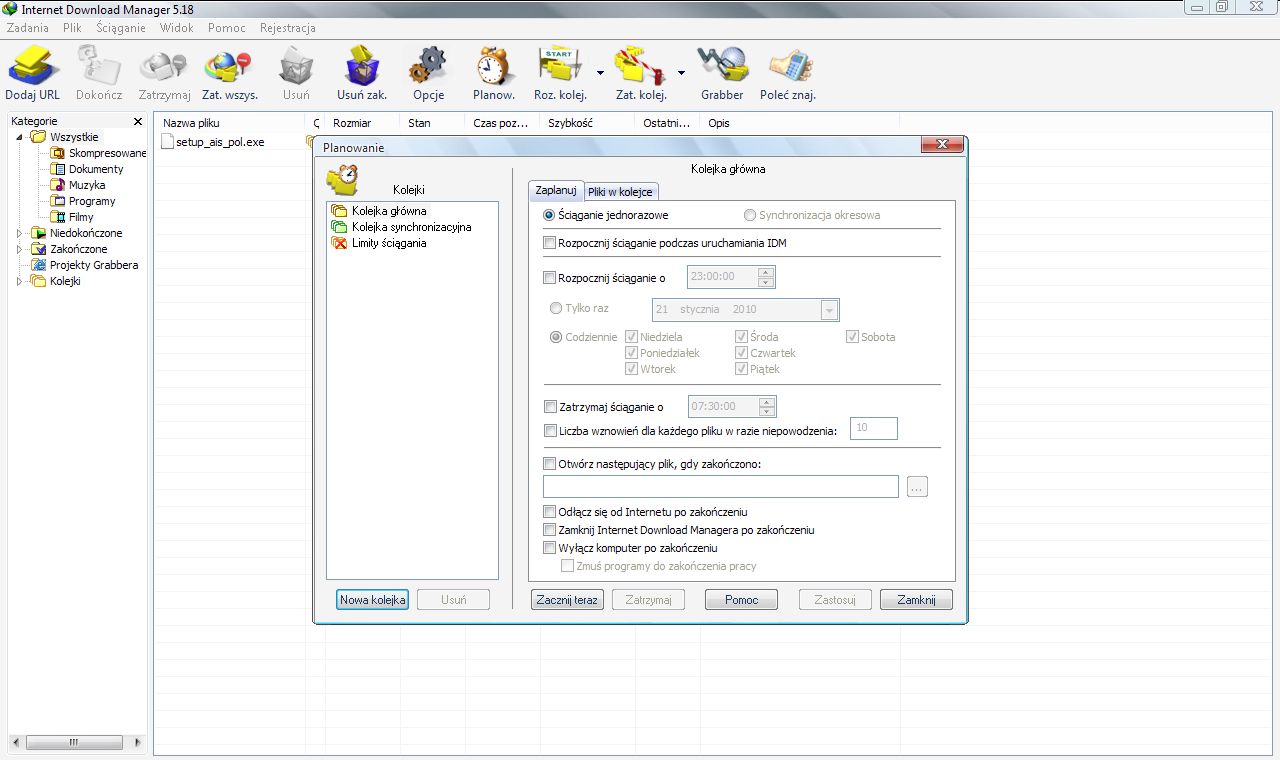Click Kategorie panel horizontal scrollbar

click(x=74, y=743)
